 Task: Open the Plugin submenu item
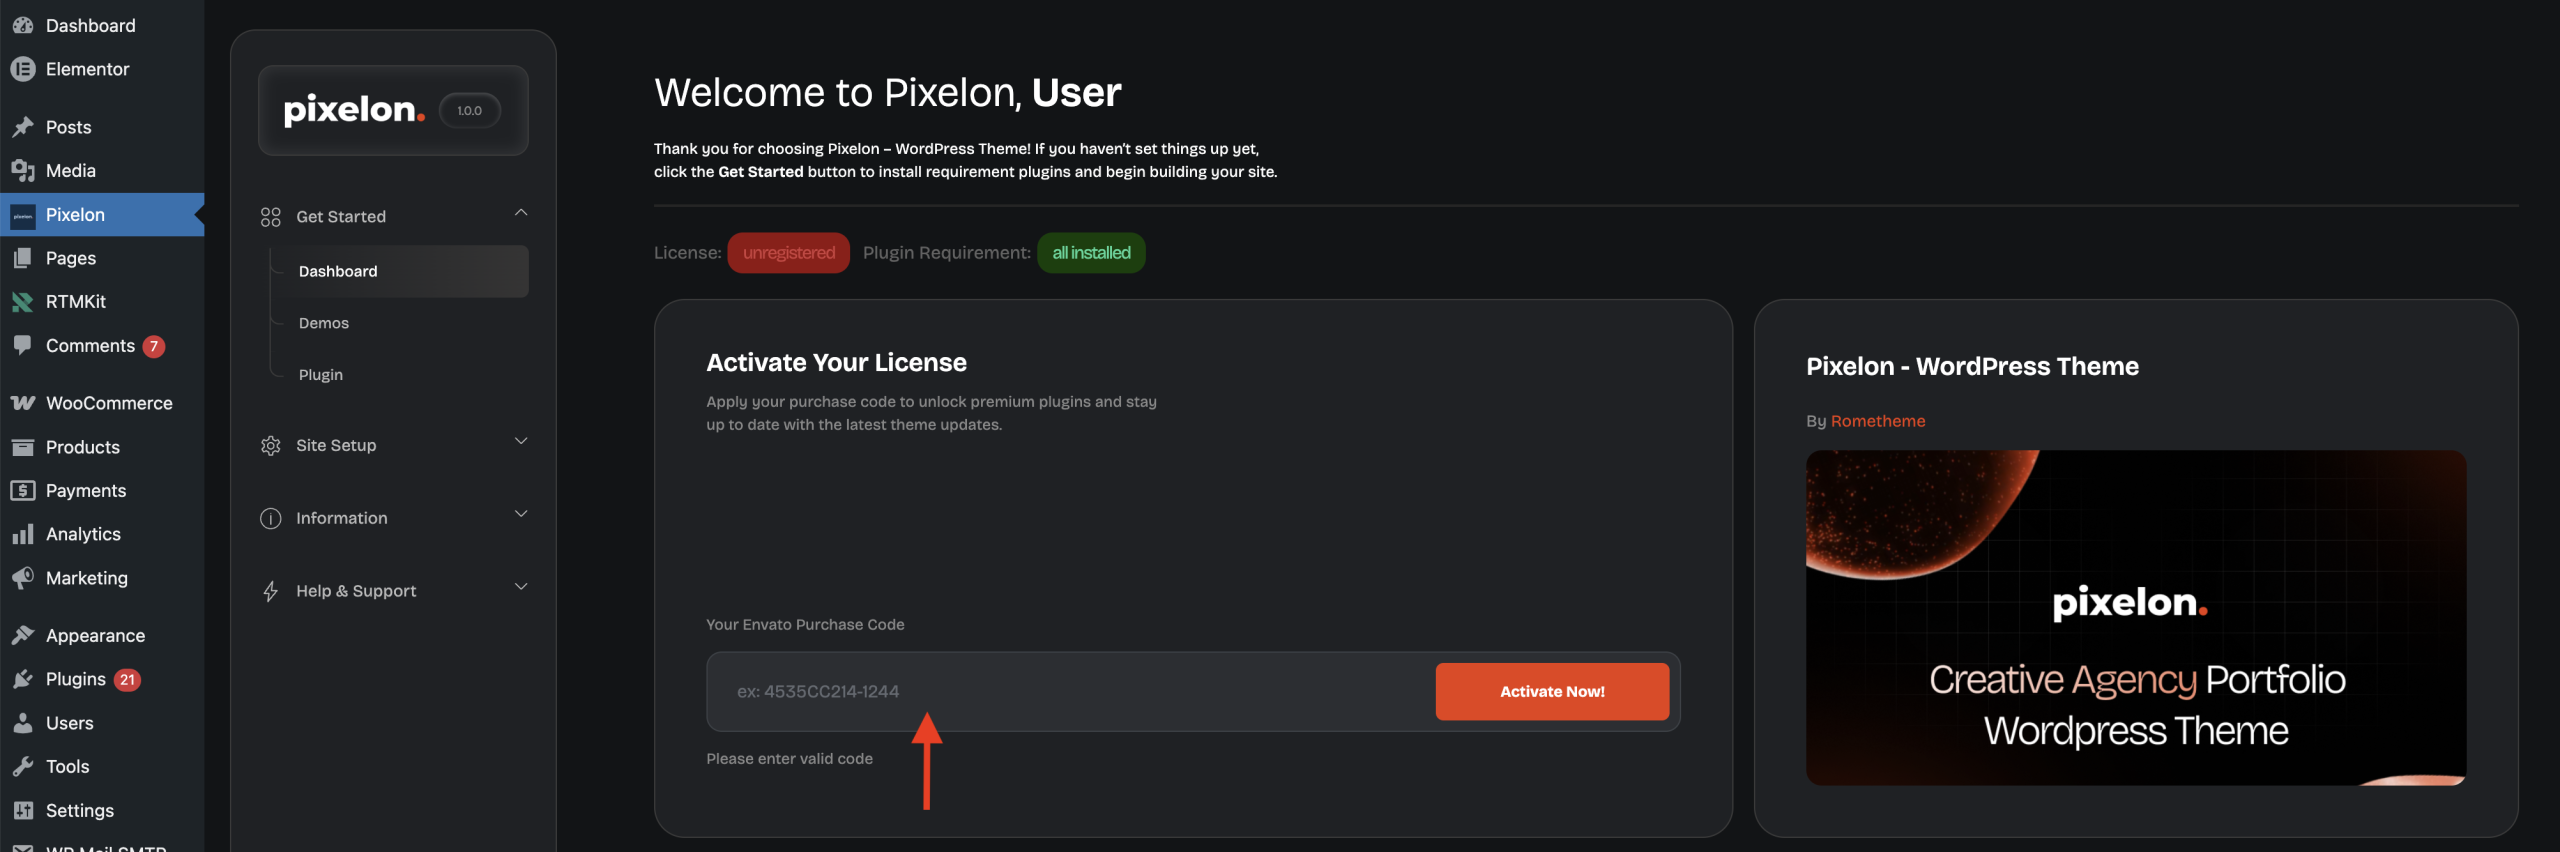pyautogui.click(x=321, y=375)
